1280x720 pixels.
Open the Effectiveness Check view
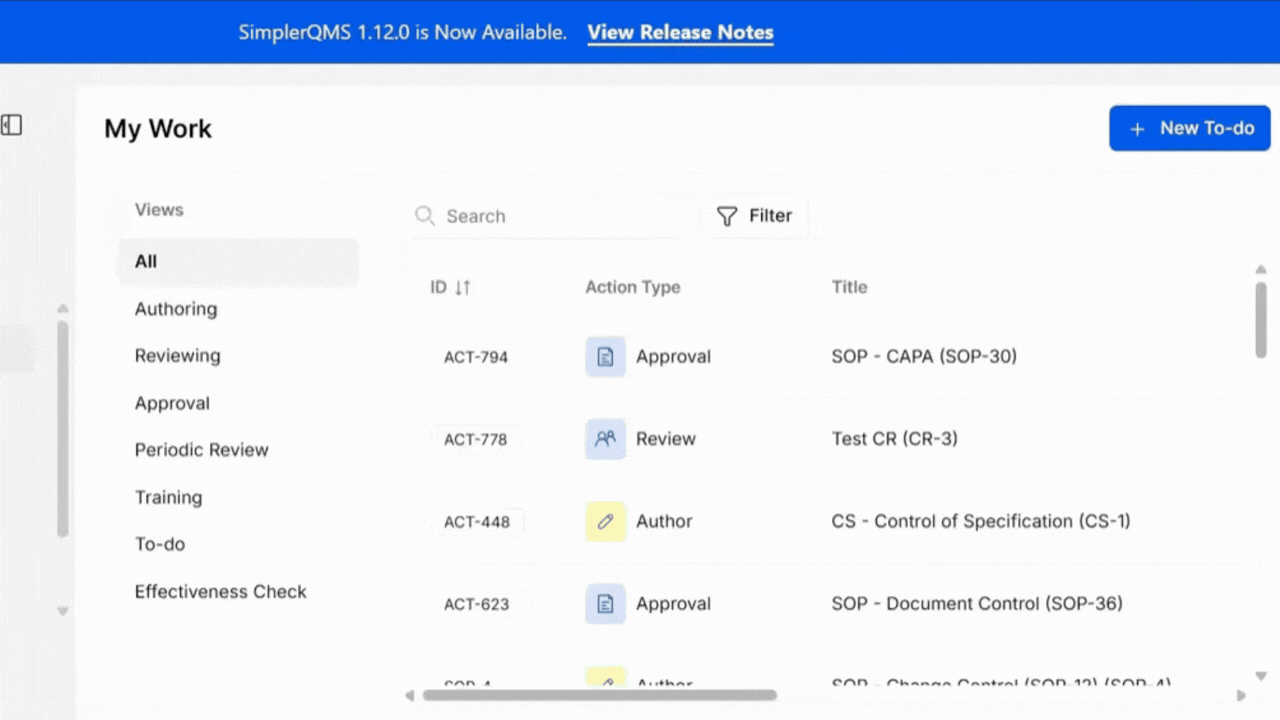point(221,591)
